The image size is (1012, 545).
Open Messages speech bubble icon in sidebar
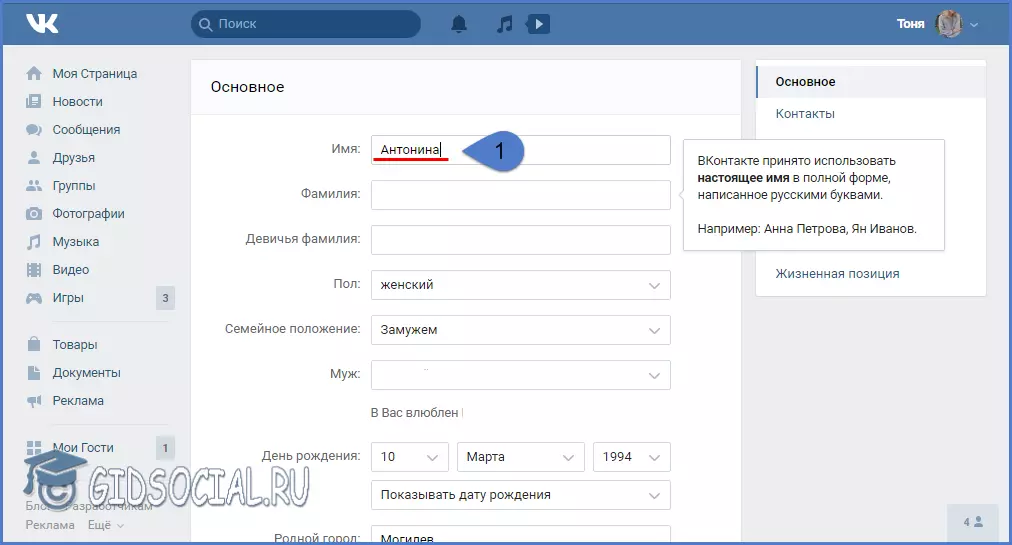point(34,130)
